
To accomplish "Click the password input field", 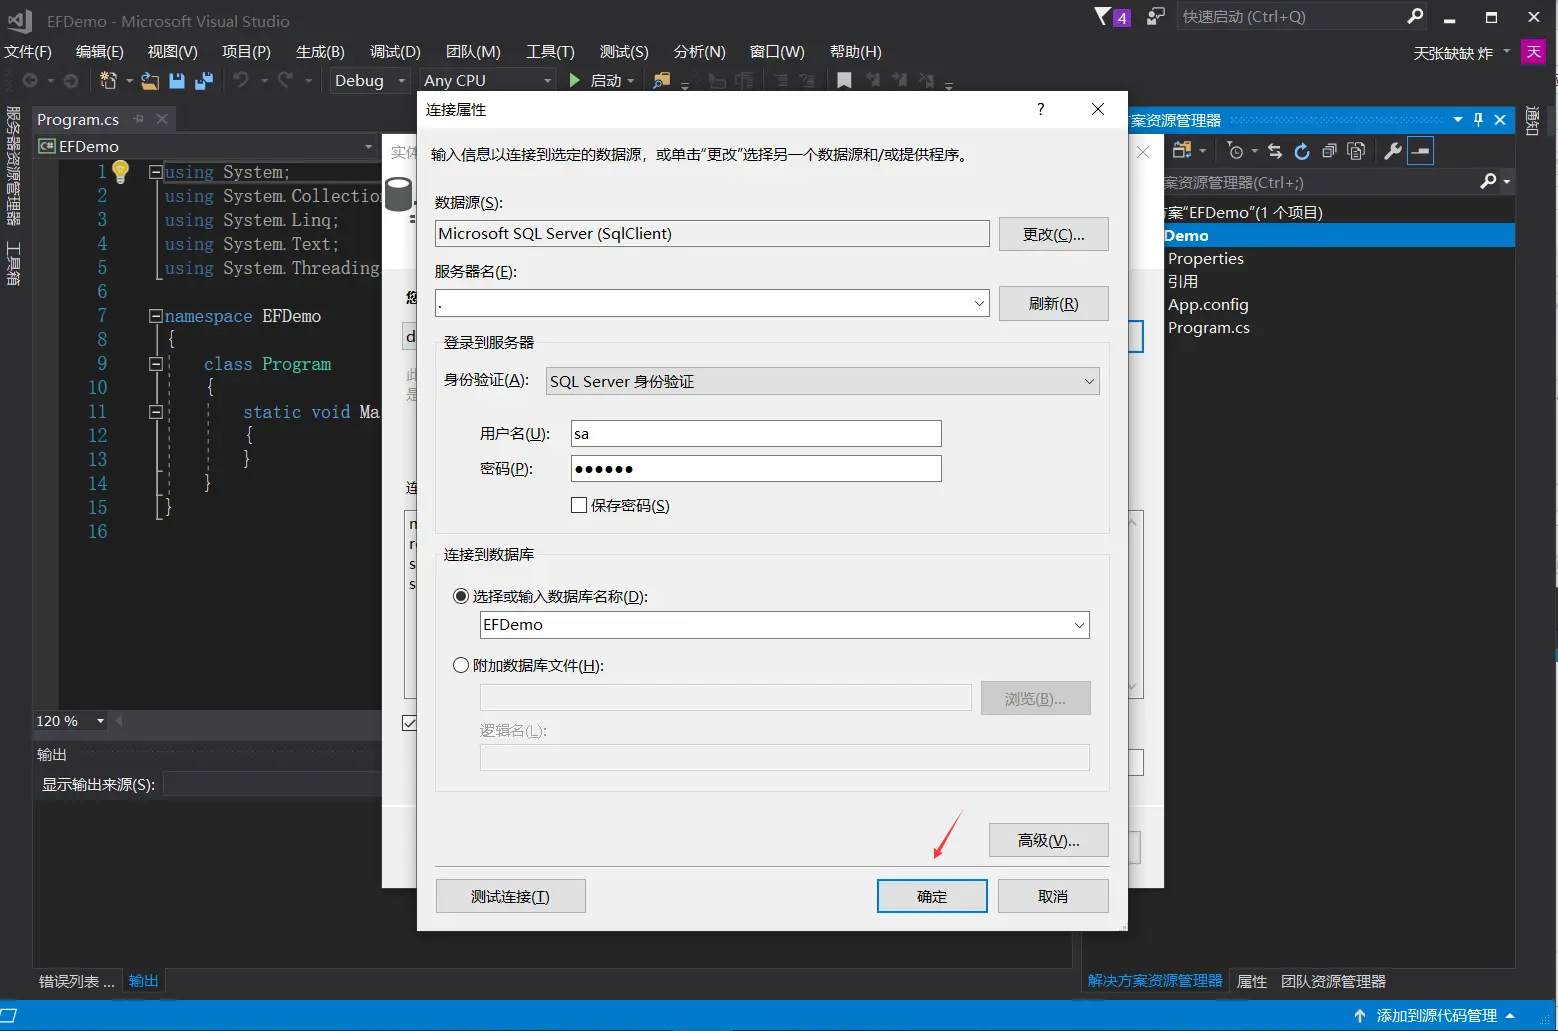I will [x=756, y=468].
